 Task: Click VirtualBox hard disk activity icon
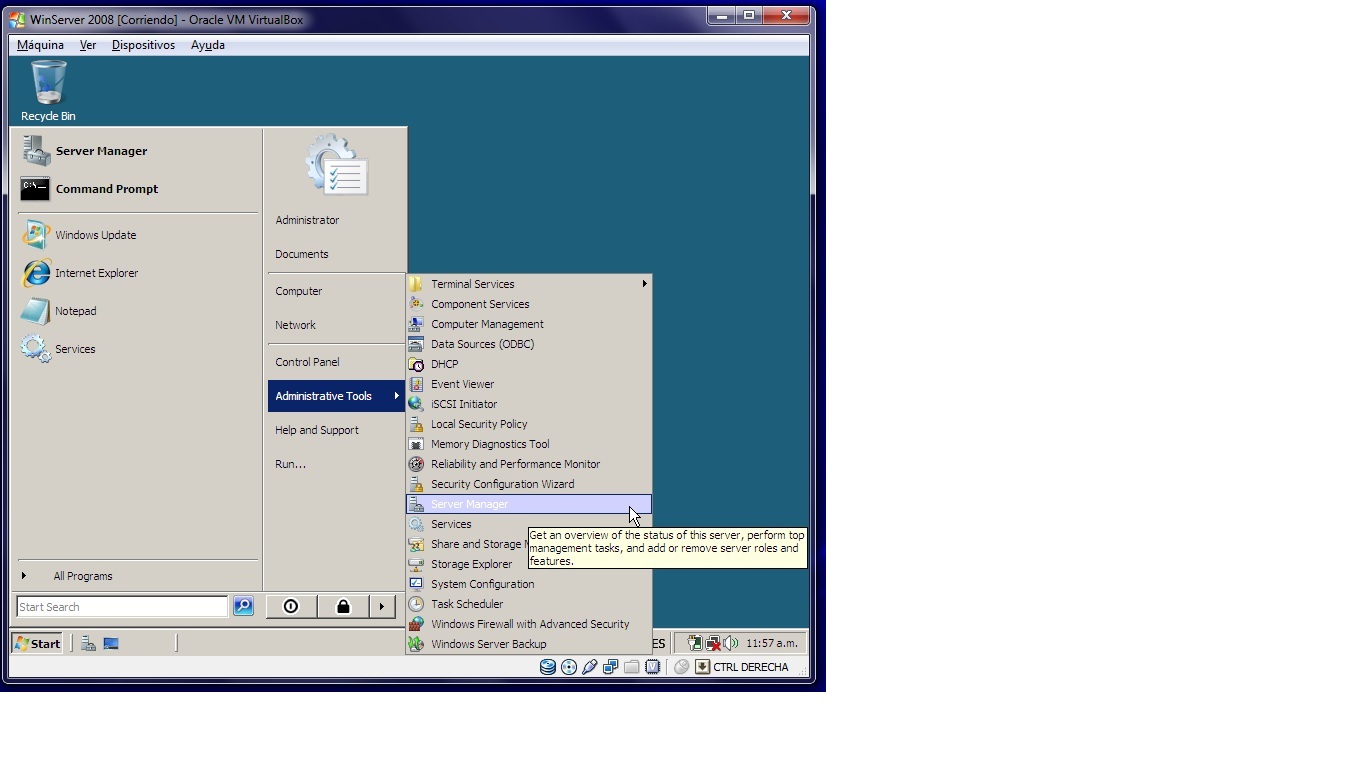coord(548,667)
